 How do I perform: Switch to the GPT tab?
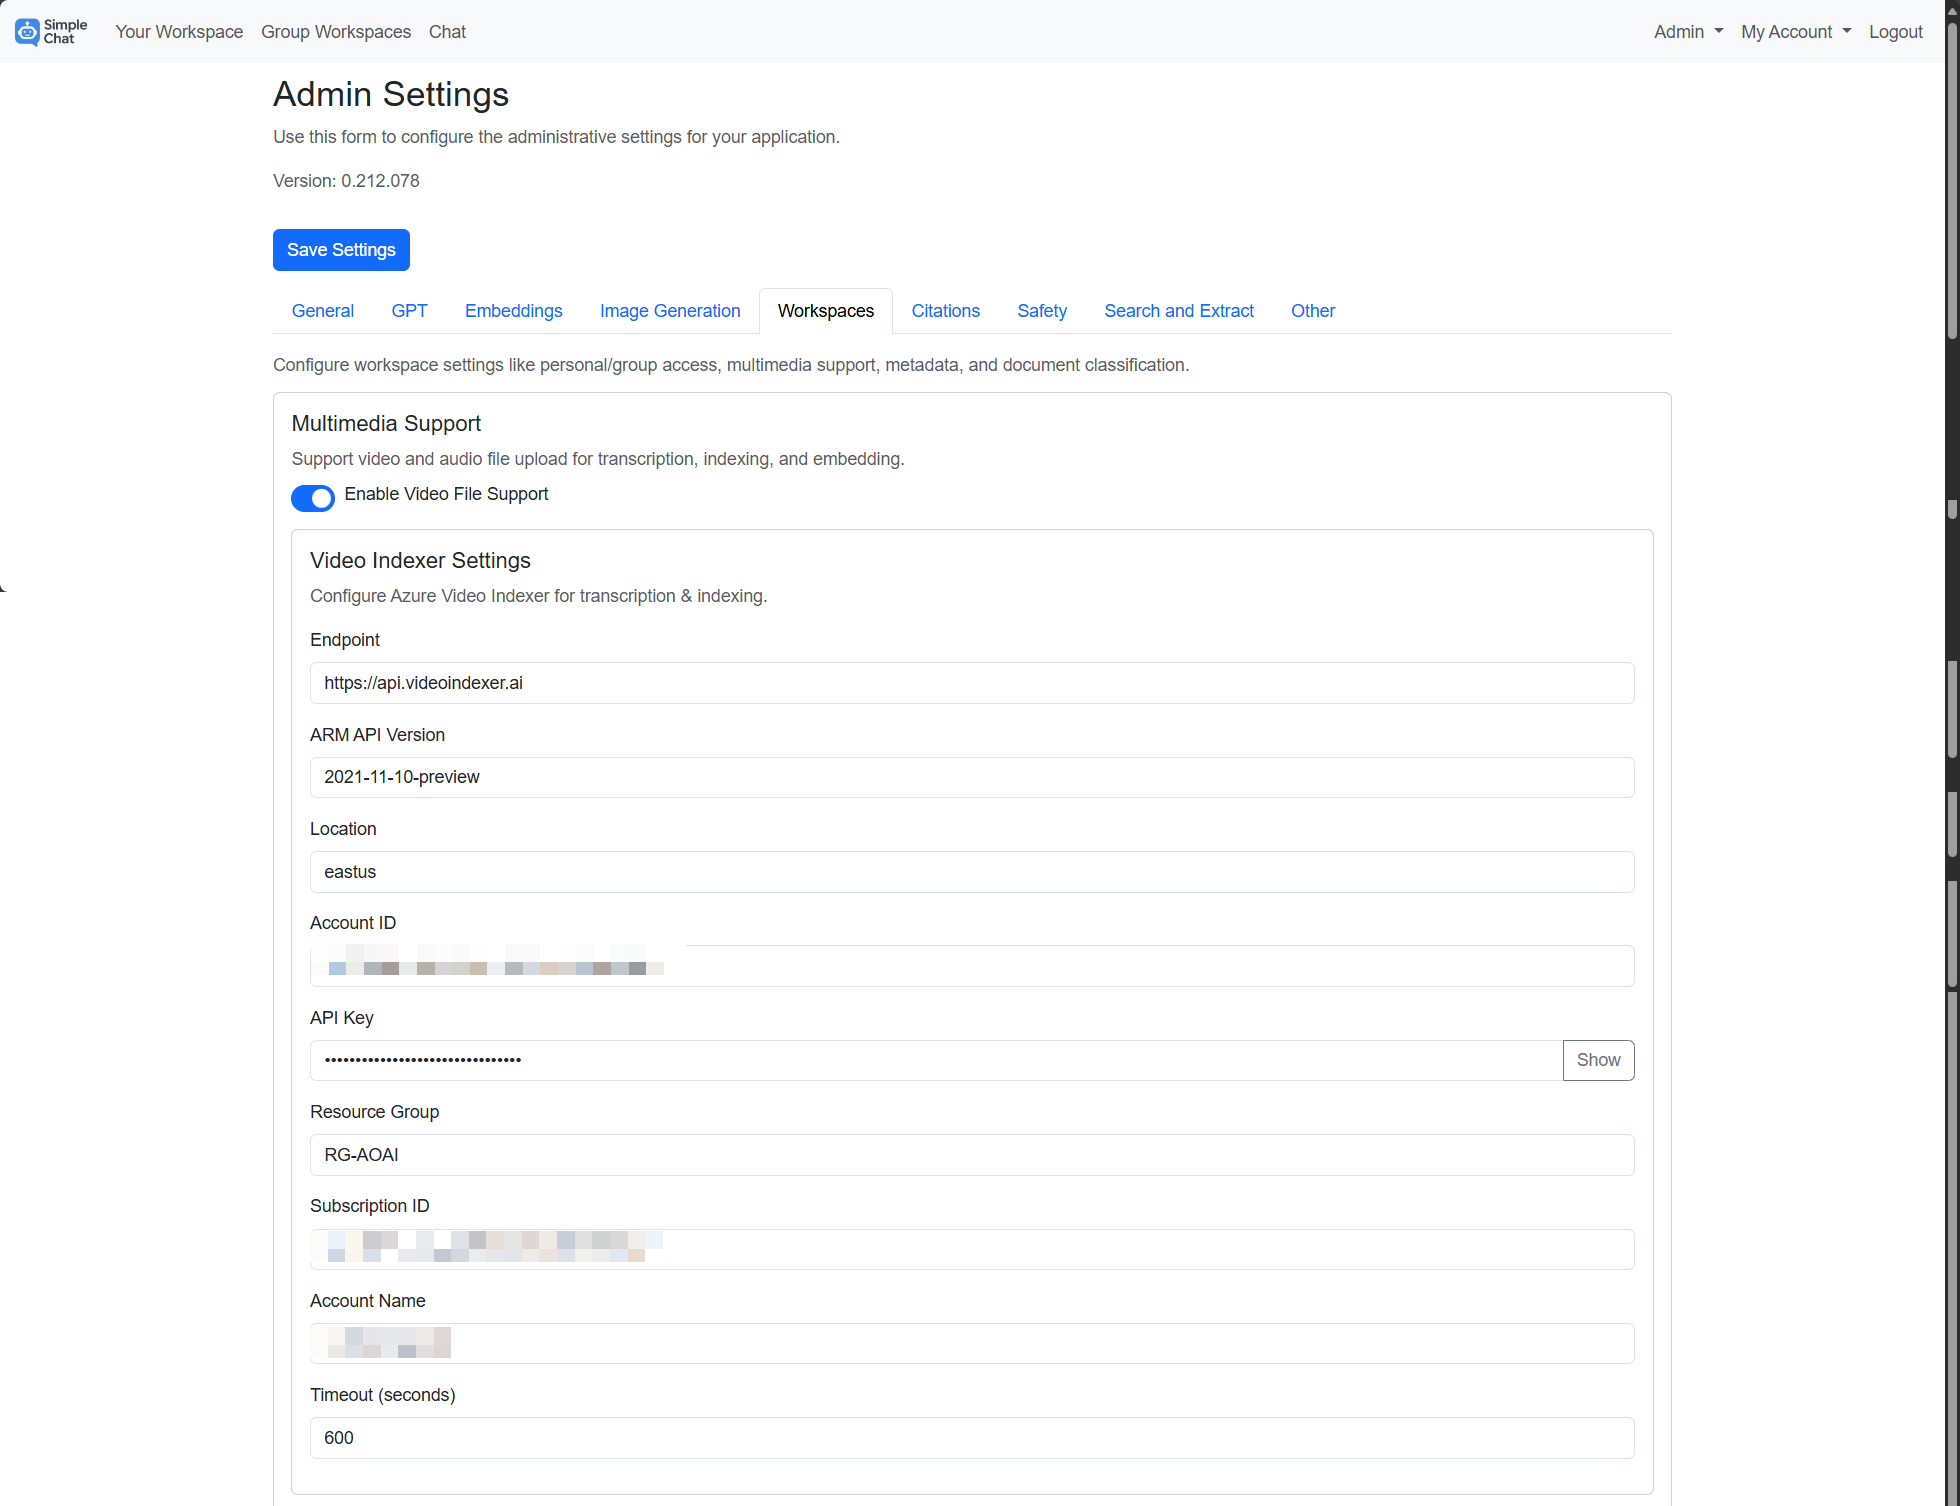pos(409,311)
